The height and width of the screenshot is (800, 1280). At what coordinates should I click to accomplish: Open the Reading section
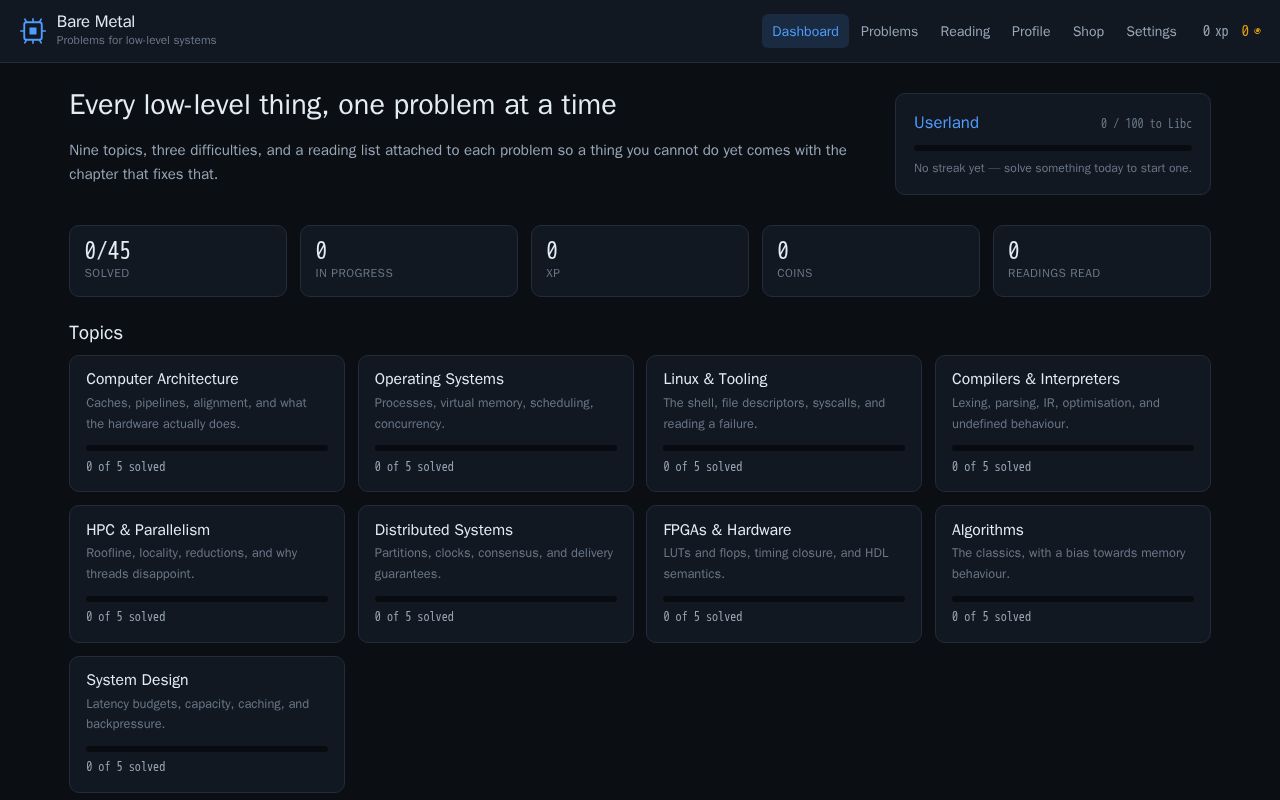point(965,31)
